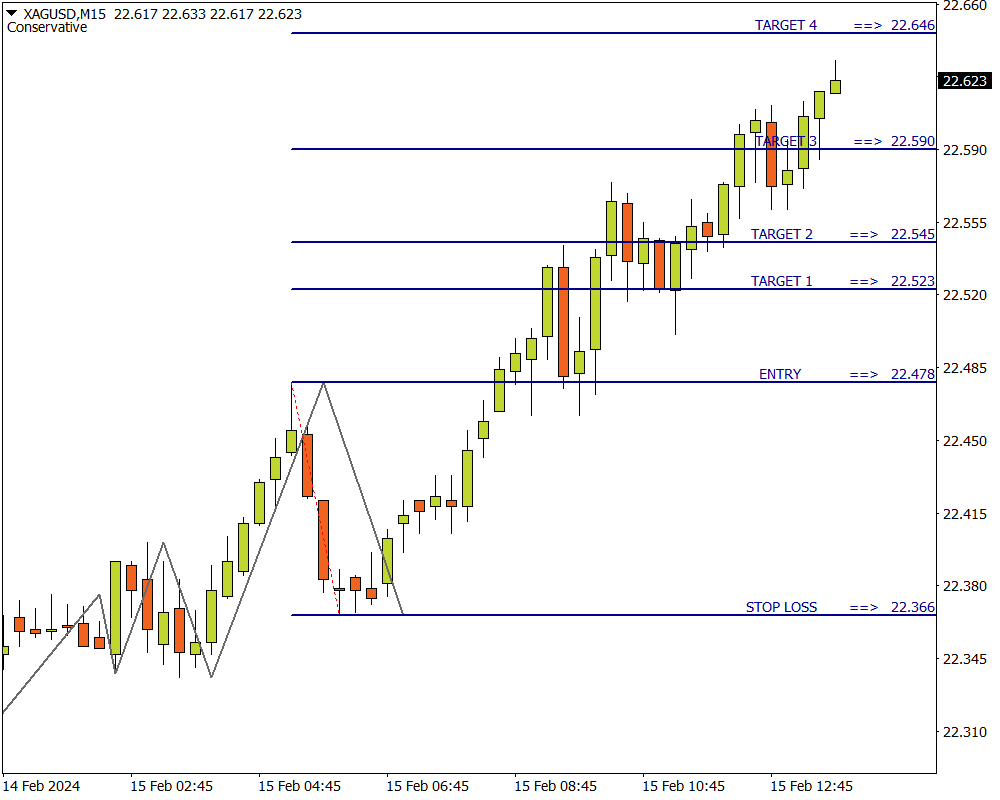Click the 22.366 stop loss price value
1000x800 pixels.
[912, 607]
